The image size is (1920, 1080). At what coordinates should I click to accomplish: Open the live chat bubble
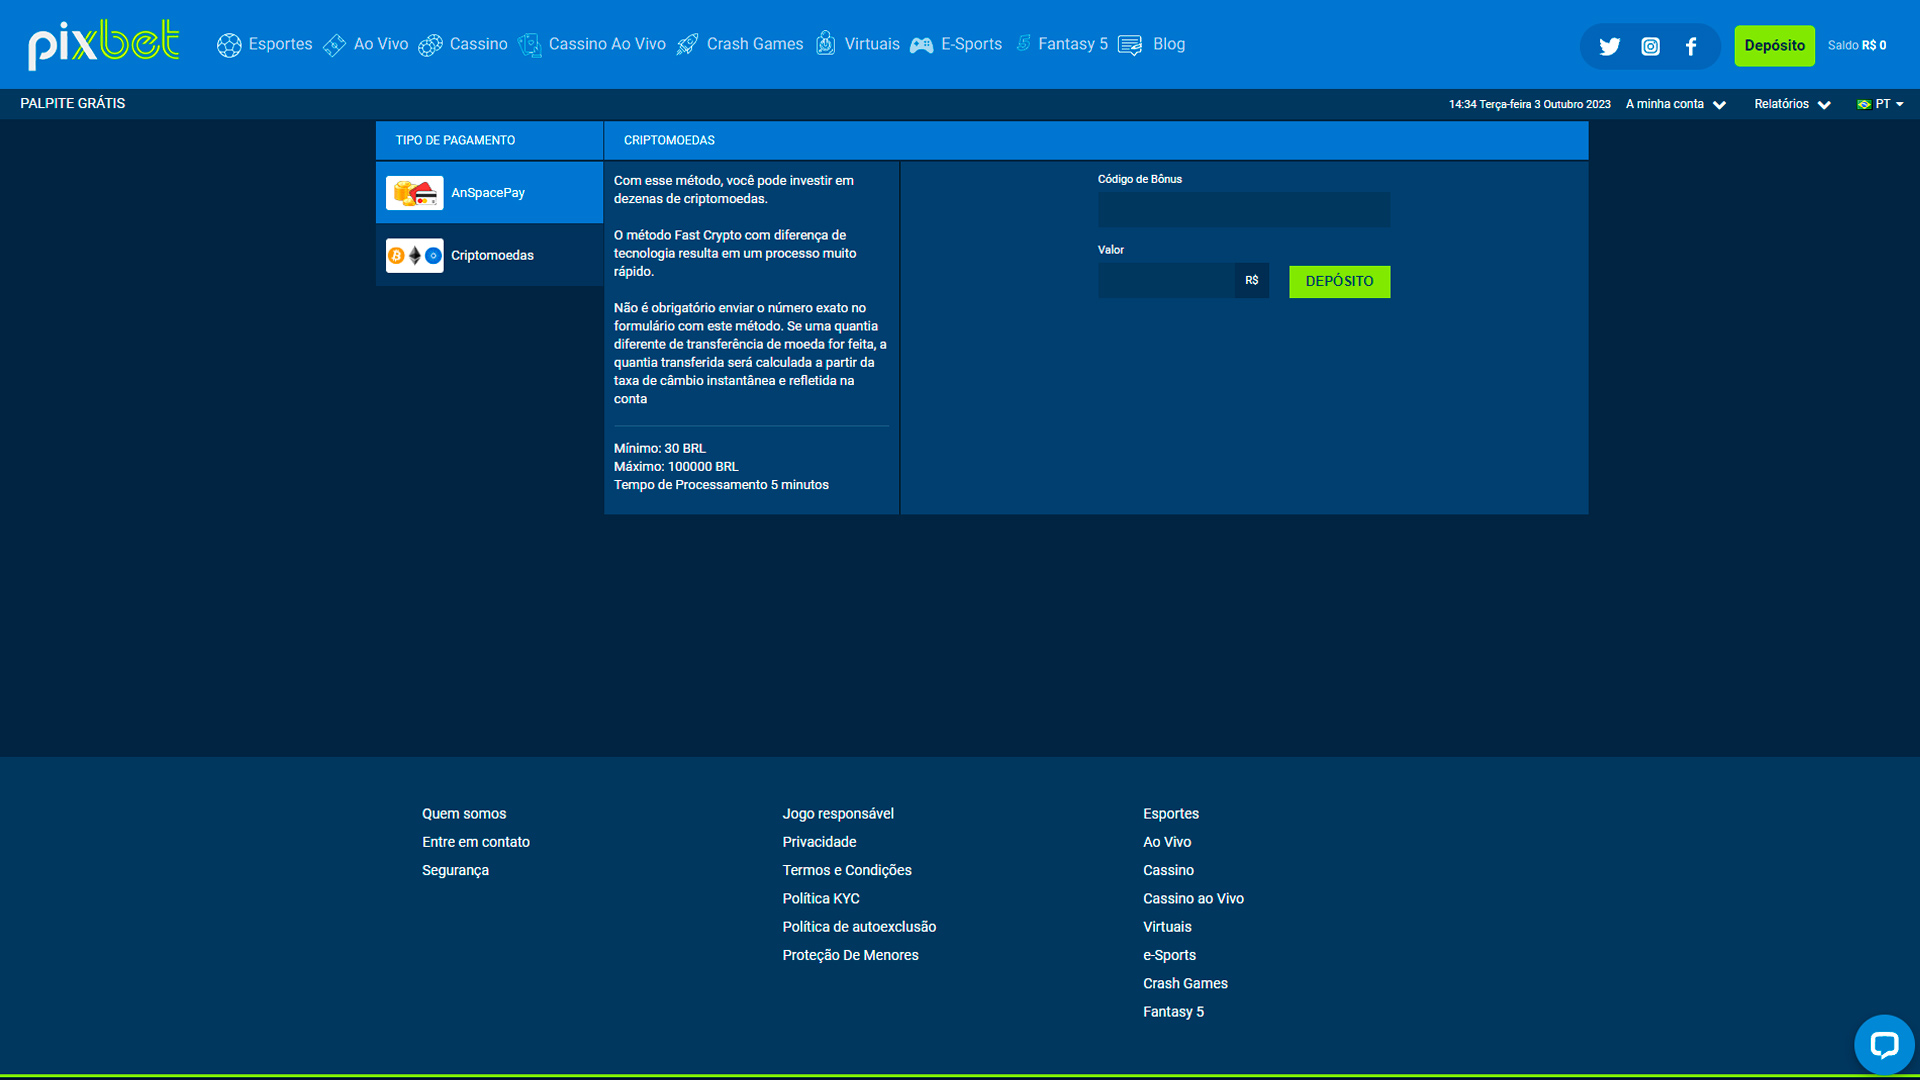pyautogui.click(x=1884, y=1045)
